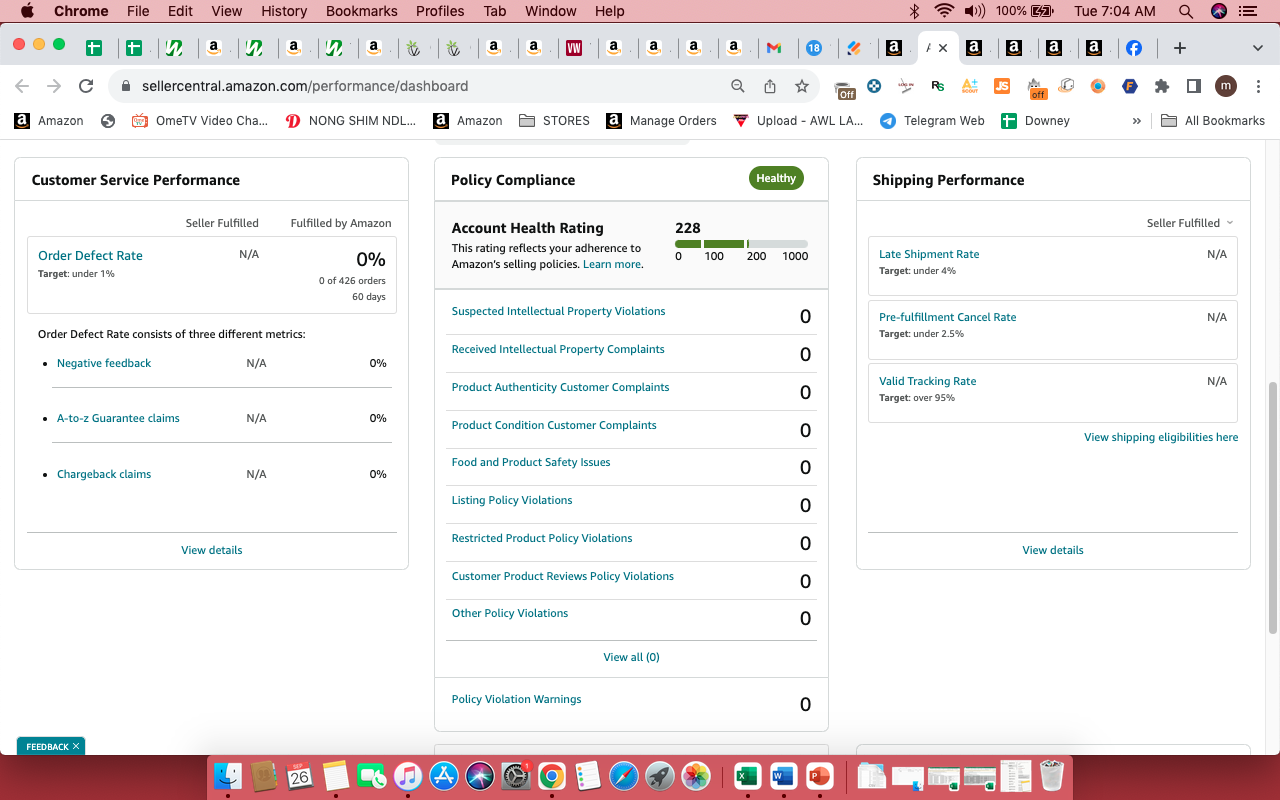Screen dimensions: 1280x800
Task: Open the Downey bookmark
Action: click(x=1036, y=120)
